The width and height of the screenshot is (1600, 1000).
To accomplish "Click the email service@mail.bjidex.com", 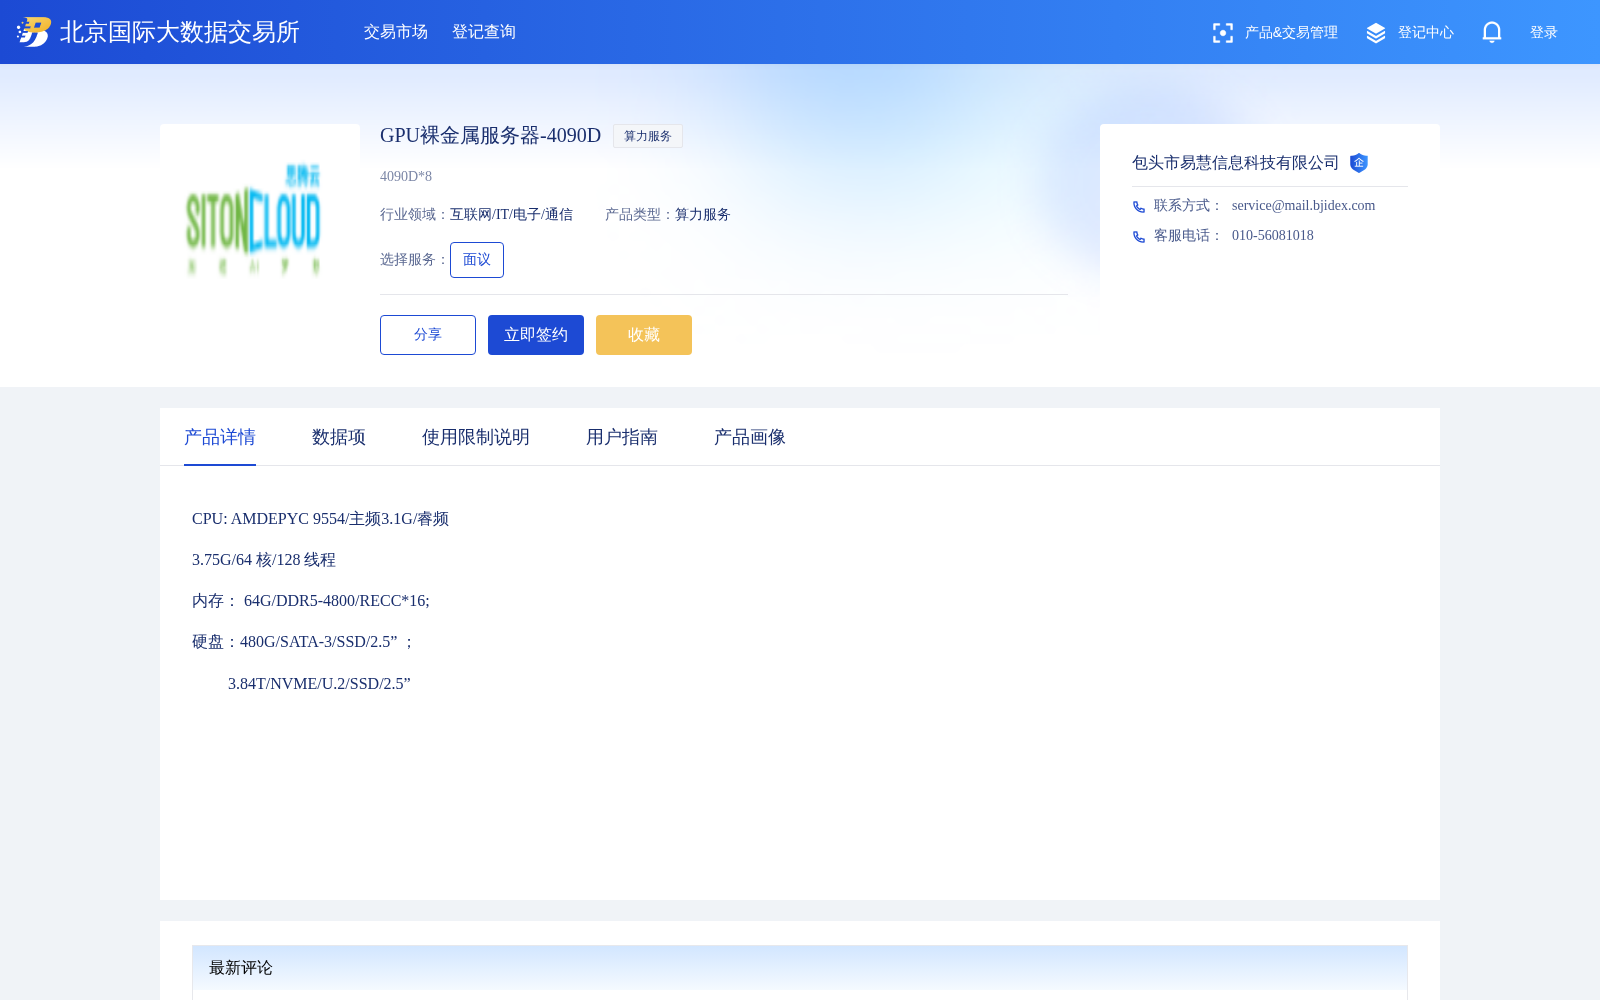I will point(1303,205).
